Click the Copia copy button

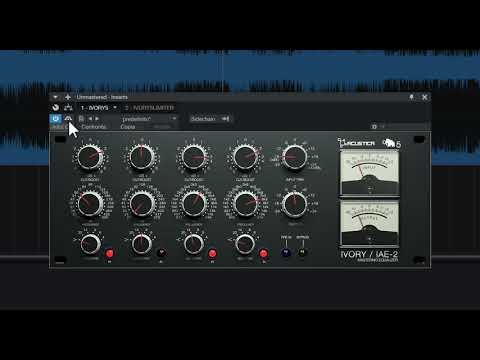128,127
